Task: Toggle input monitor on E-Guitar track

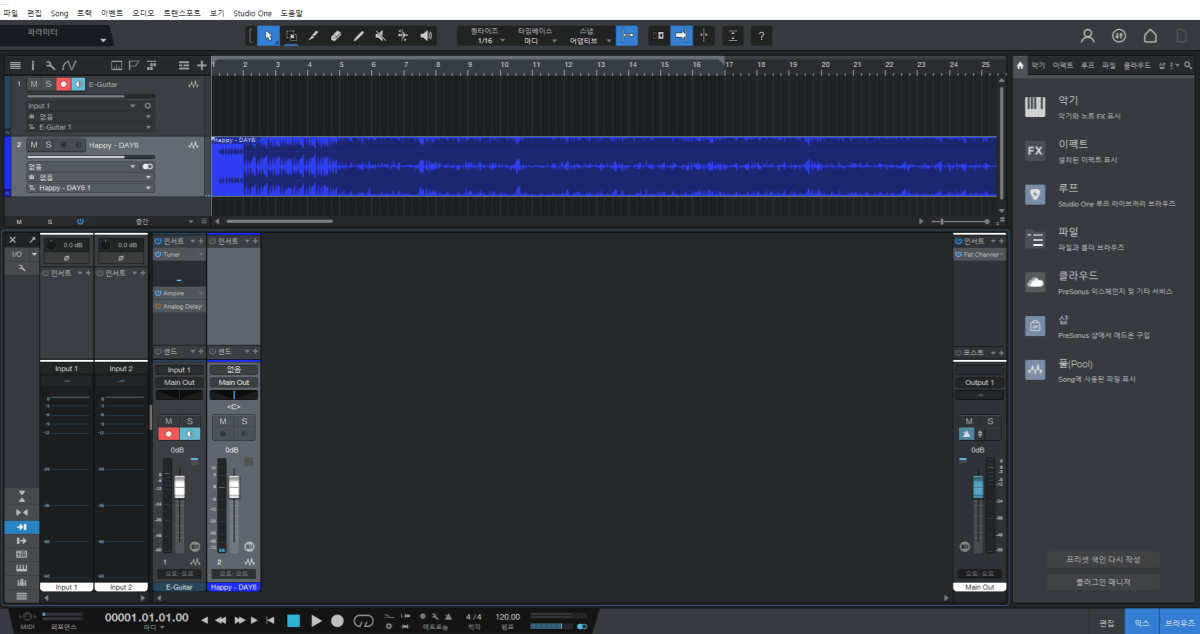Action: click(x=78, y=84)
